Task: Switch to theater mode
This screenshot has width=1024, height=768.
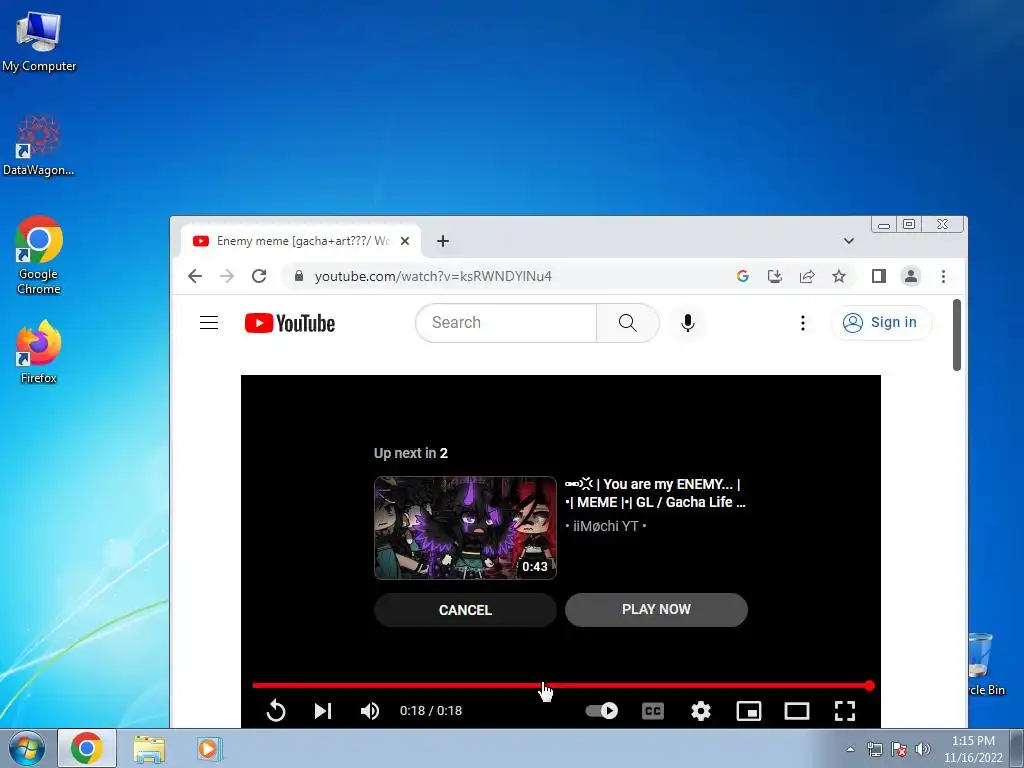Action: (x=797, y=711)
